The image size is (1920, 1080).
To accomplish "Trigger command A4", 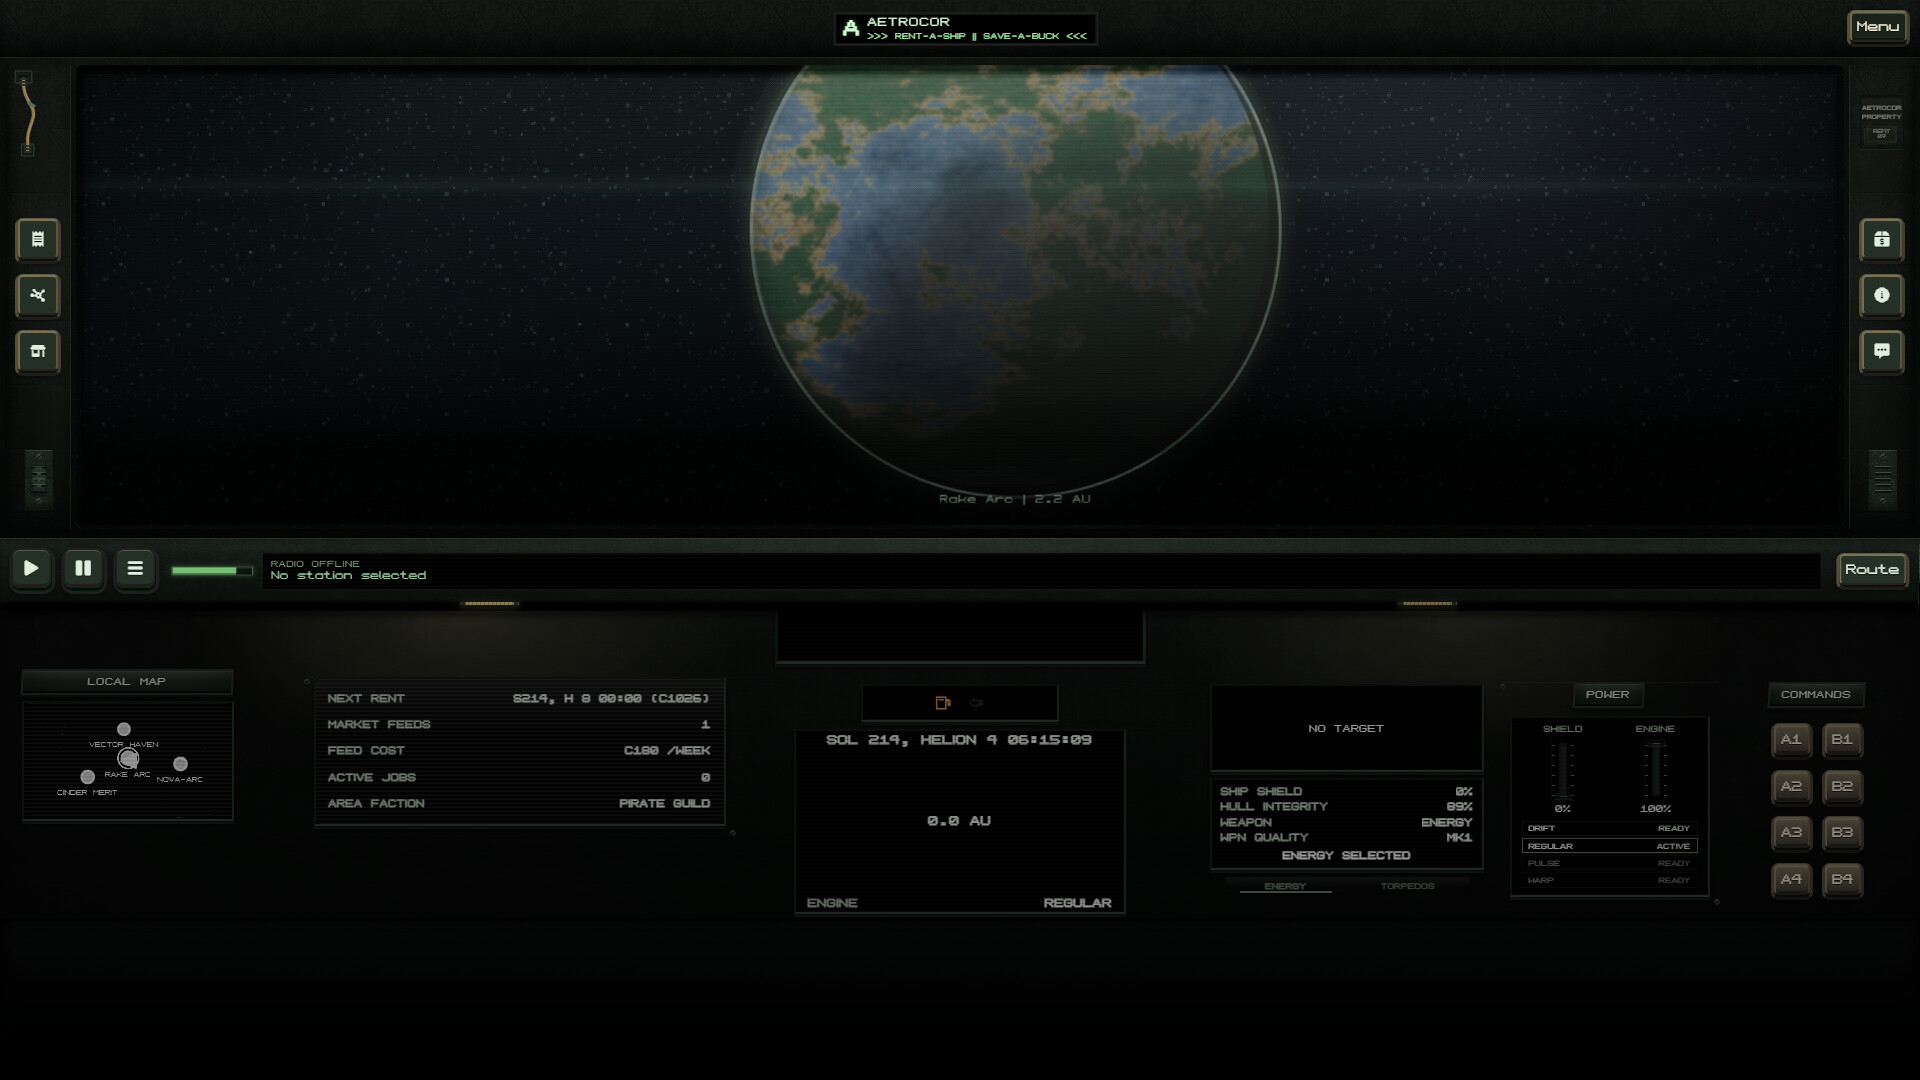I will point(1791,880).
